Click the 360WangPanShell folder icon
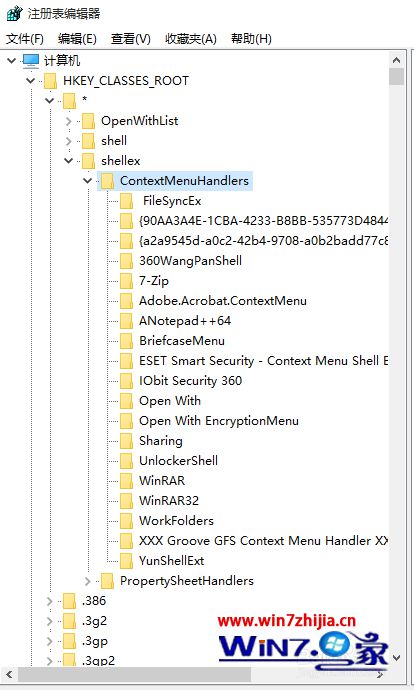The height and width of the screenshot is (690, 414). pos(127,261)
